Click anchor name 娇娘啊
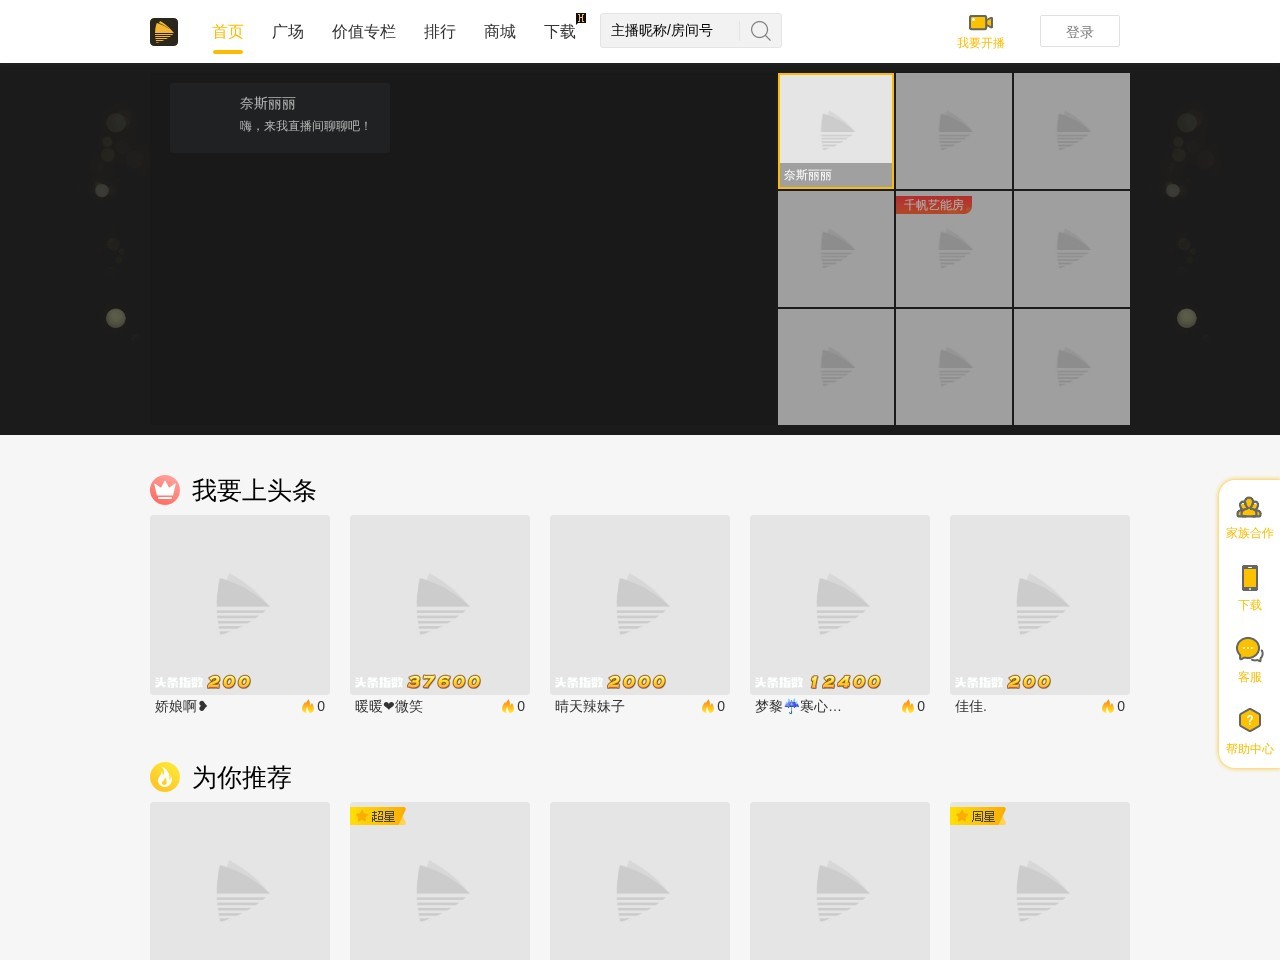The height and width of the screenshot is (960, 1280). click(181, 706)
